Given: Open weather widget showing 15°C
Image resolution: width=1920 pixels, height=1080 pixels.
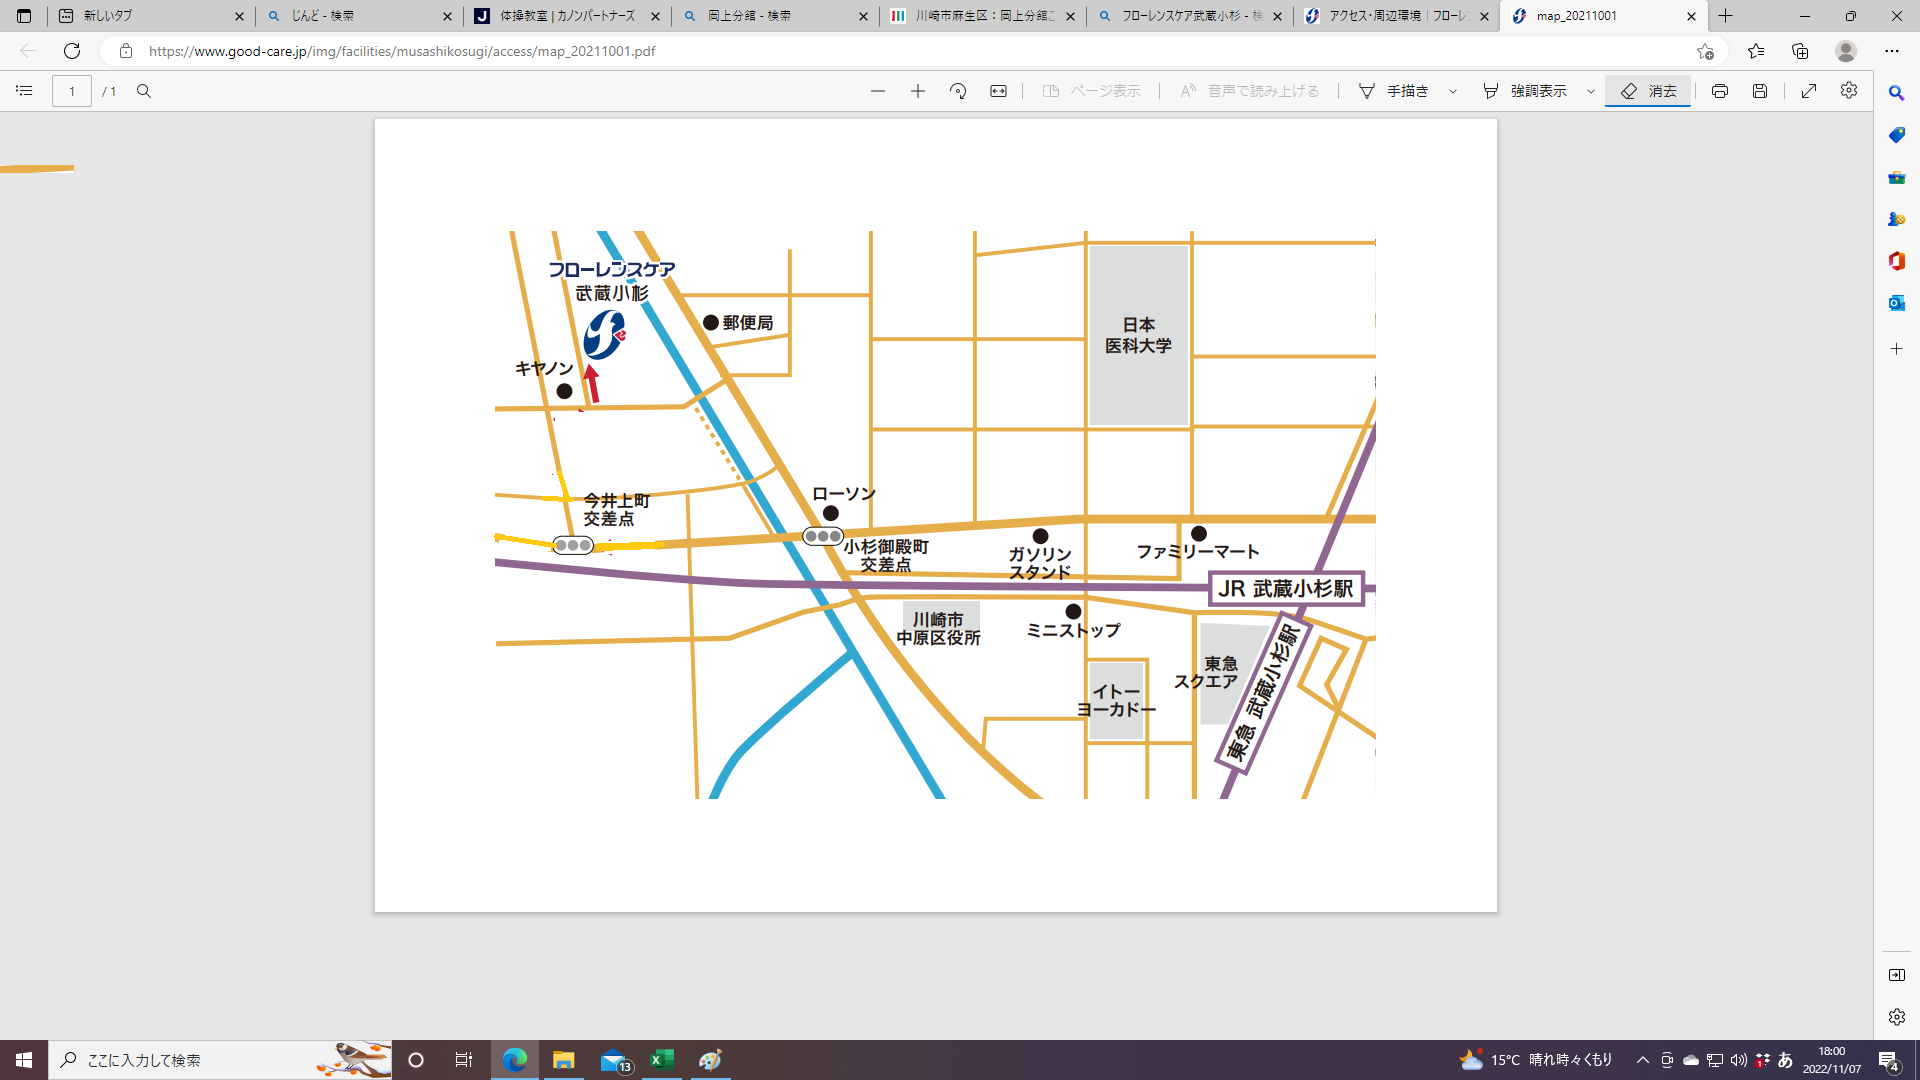Looking at the screenshot, I should click(x=1536, y=1060).
